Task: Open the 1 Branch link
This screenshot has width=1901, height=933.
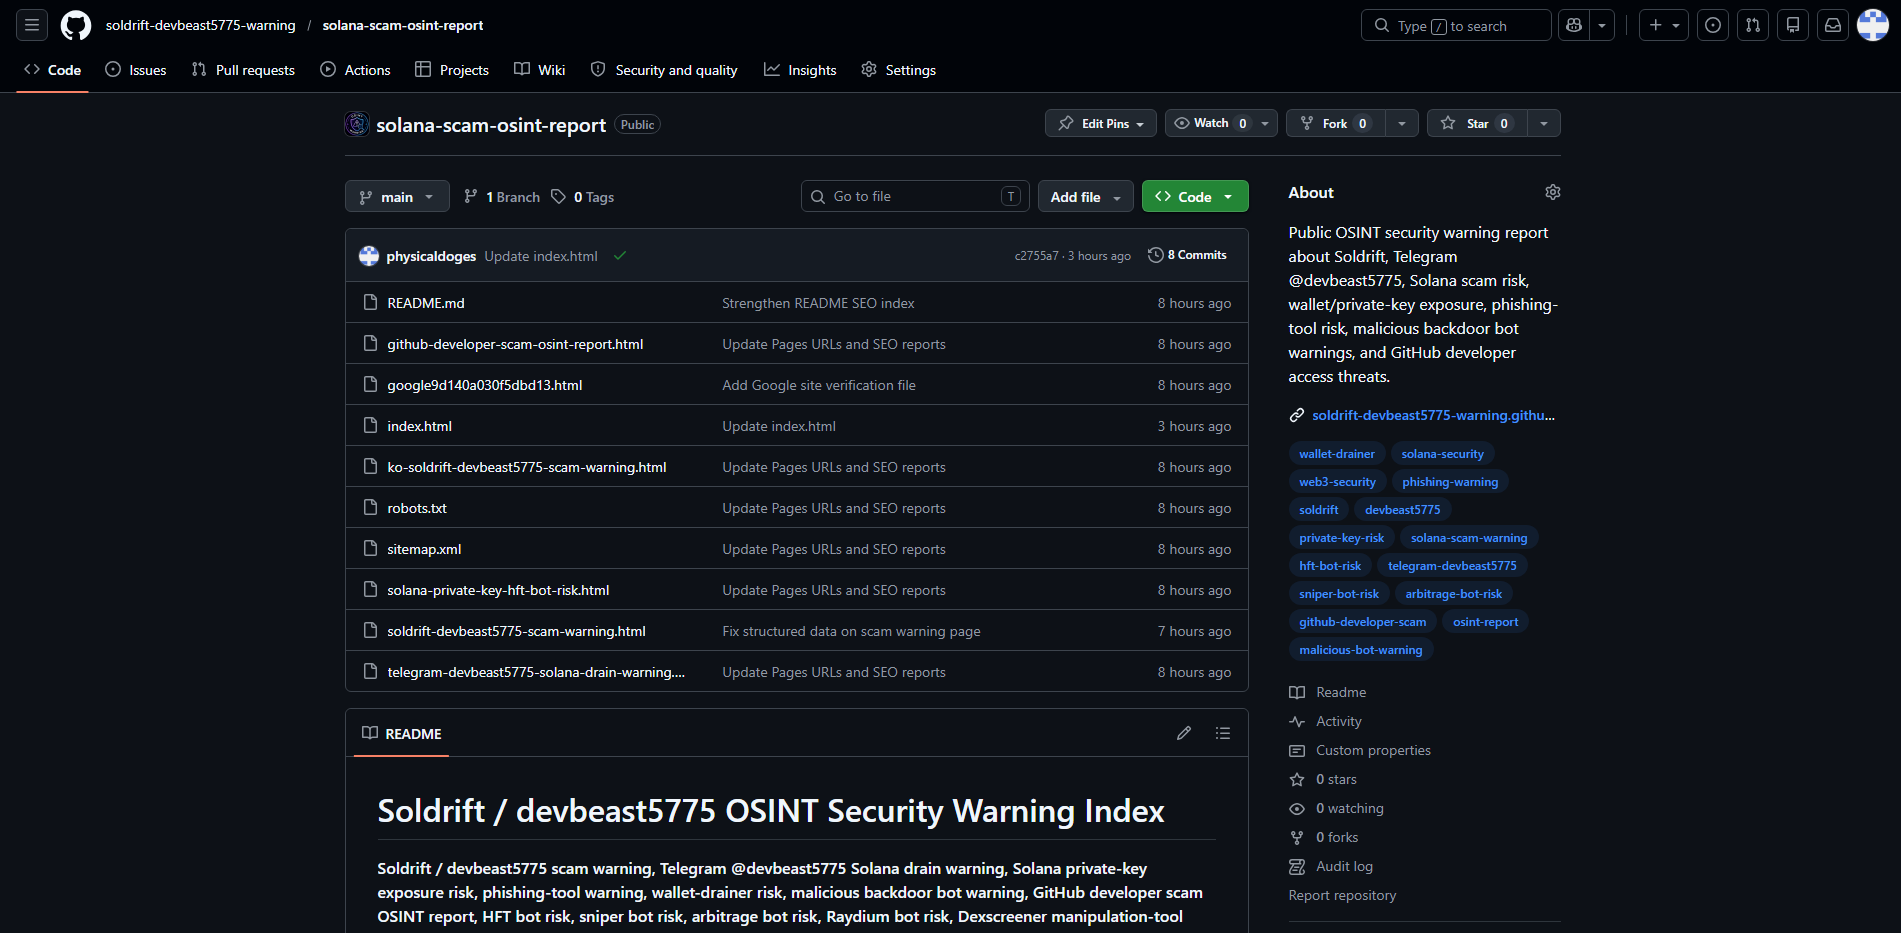Action: click(x=502, y=197)
